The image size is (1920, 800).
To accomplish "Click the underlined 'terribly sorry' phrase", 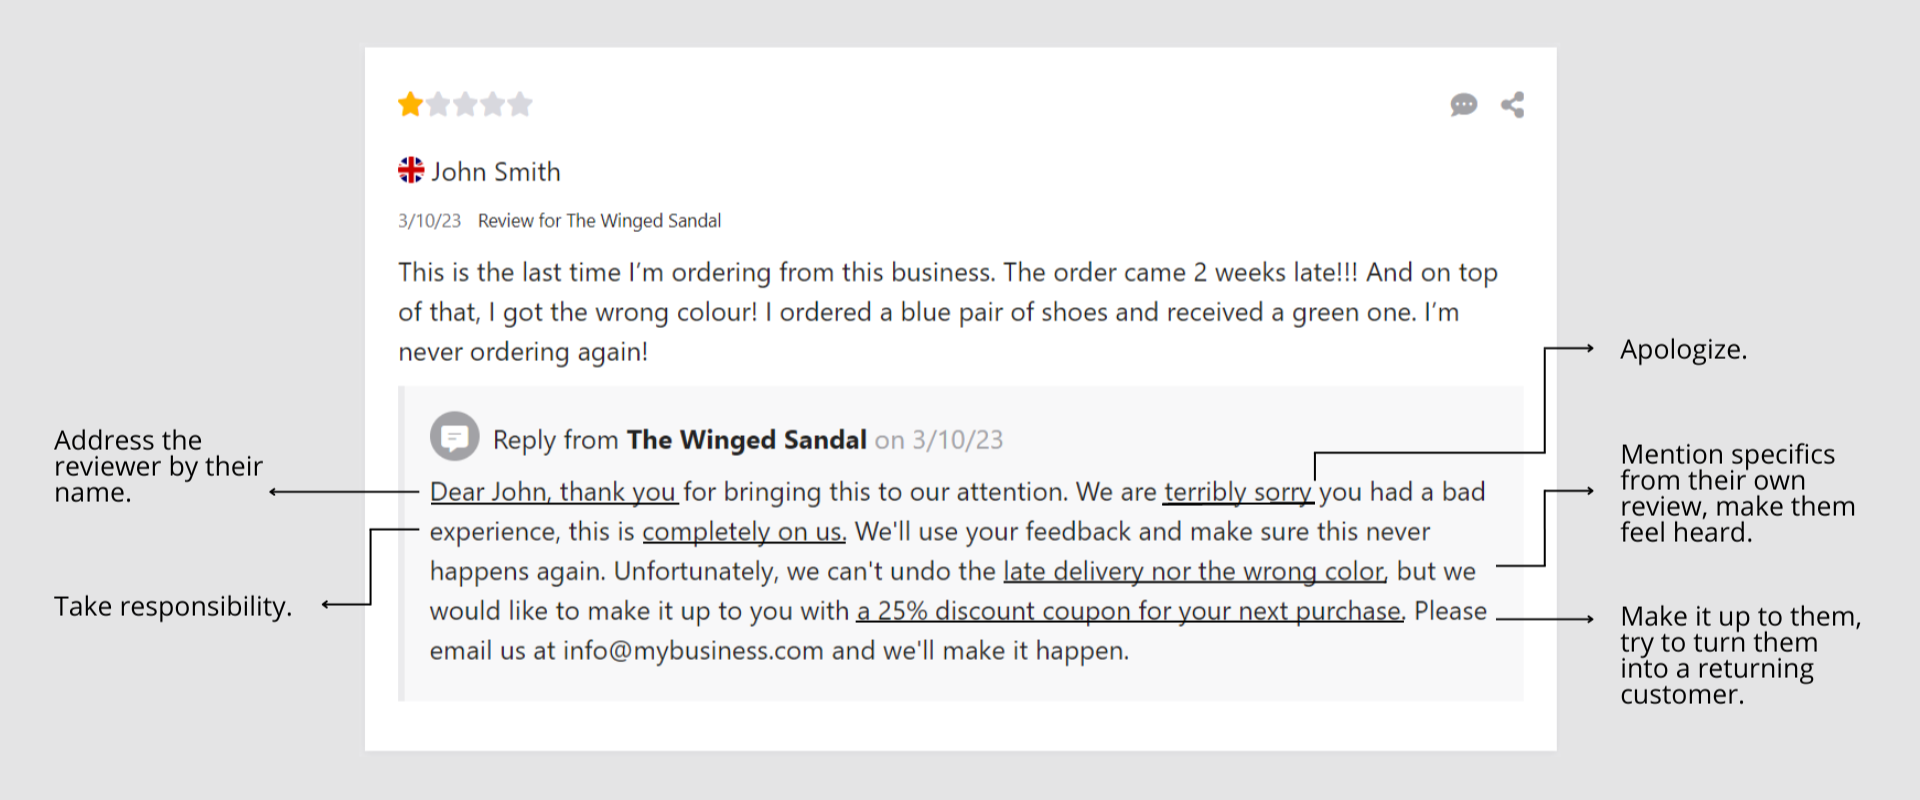I will pos(1237,492).
